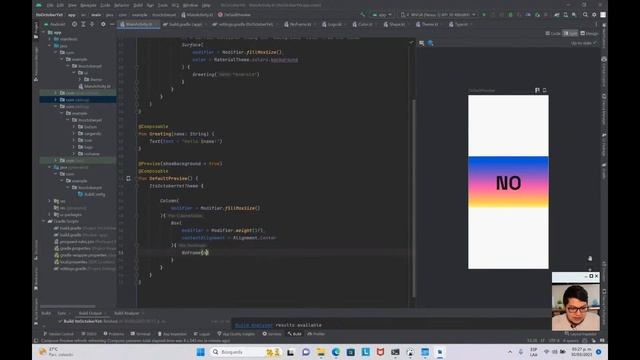Screen dimensions: 640x360
Task: Open the Edit menu
Action: click(x=60, y=5)
